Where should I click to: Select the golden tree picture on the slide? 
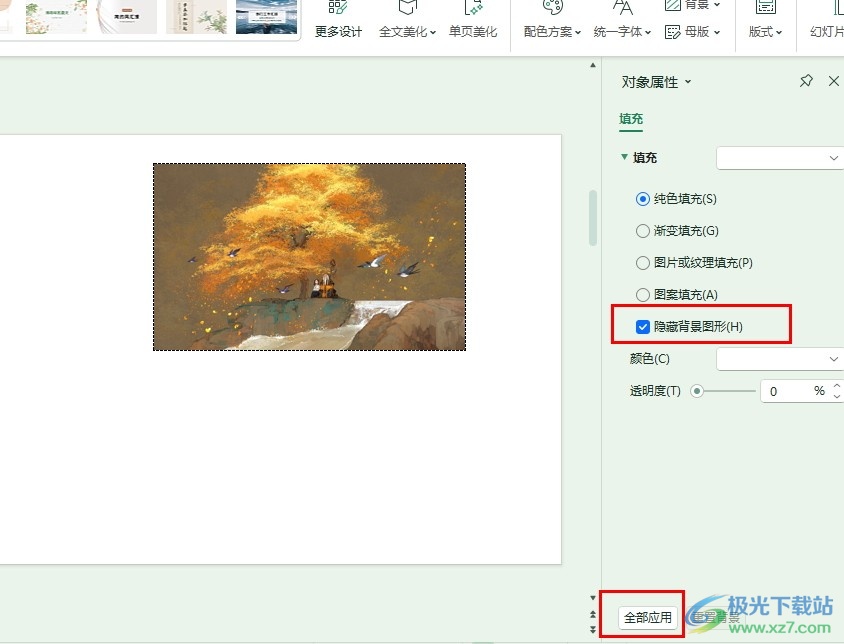pos(310,257)
